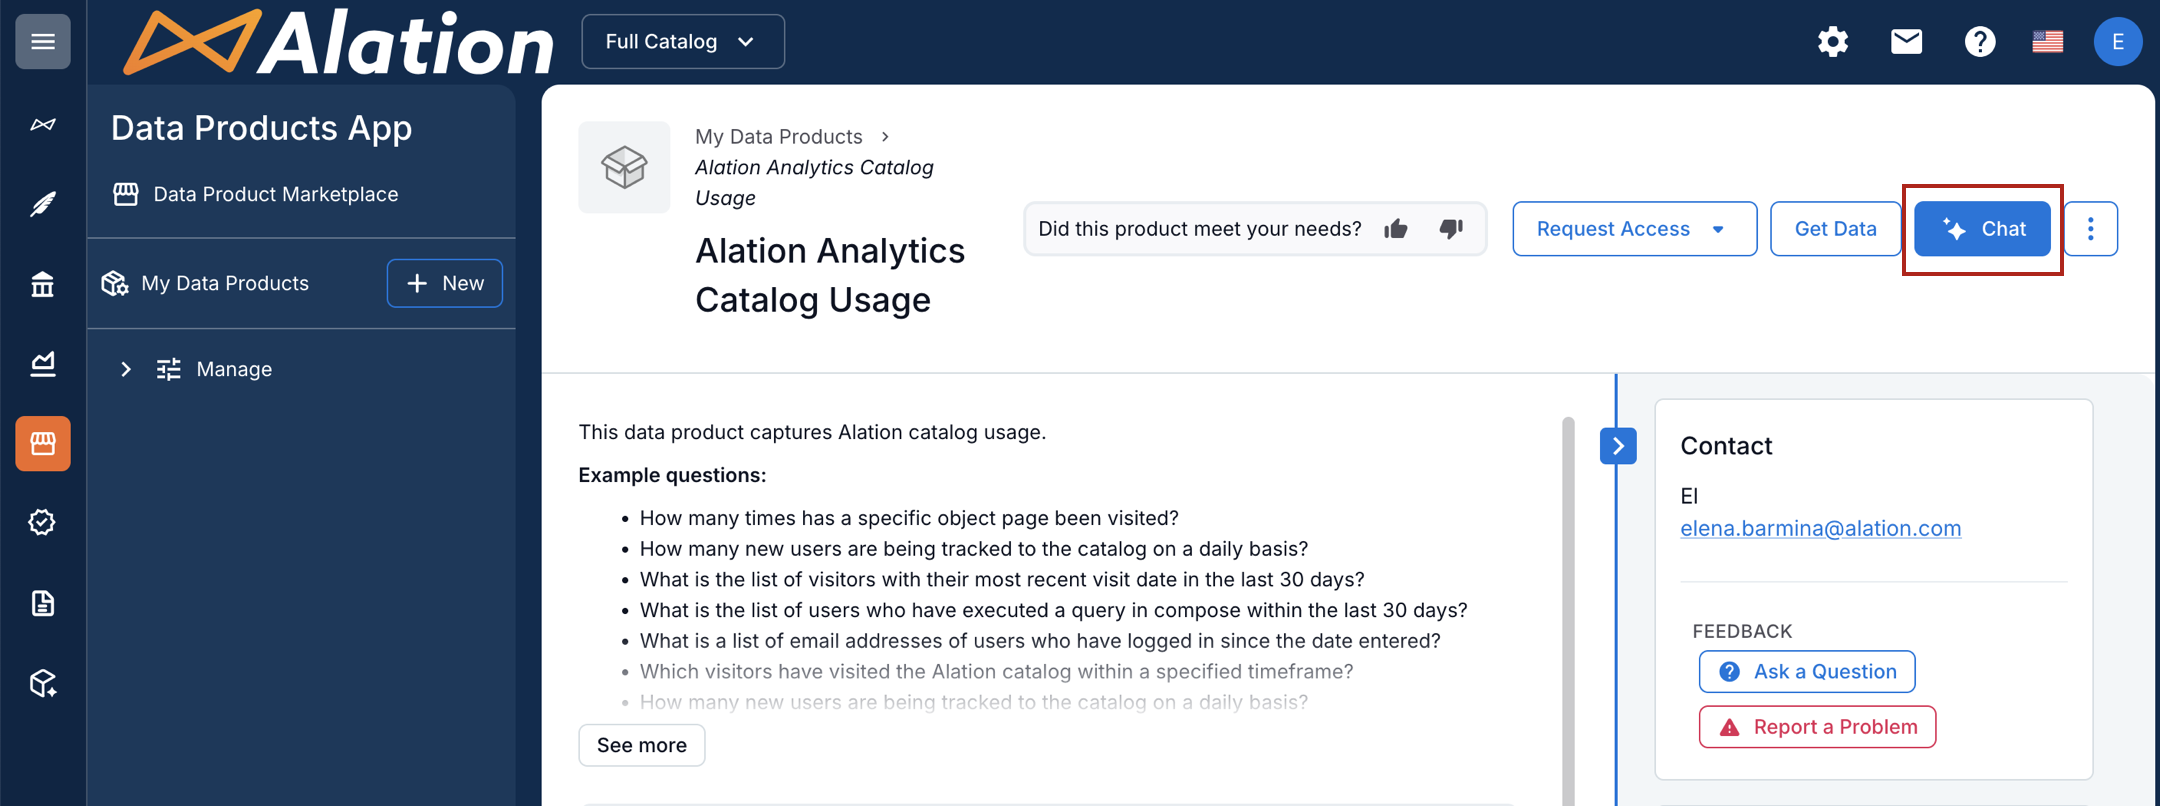Click the thumbs down feedback button
The height and width of the screenshot is (806, 2160).
pyautogui.click(x=1451, y=229)
